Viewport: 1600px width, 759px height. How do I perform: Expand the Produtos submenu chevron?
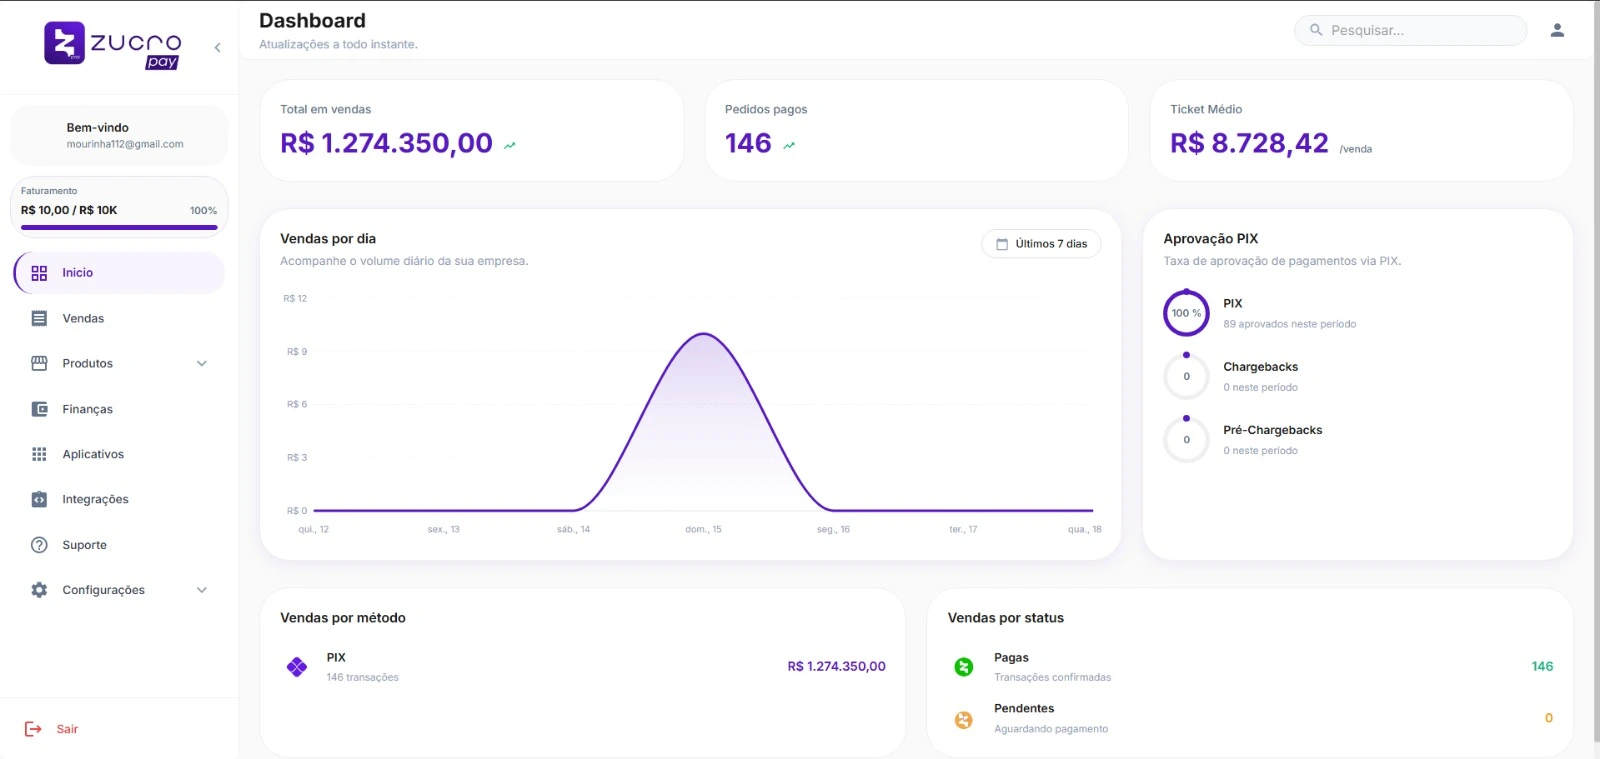coord(202,363)
